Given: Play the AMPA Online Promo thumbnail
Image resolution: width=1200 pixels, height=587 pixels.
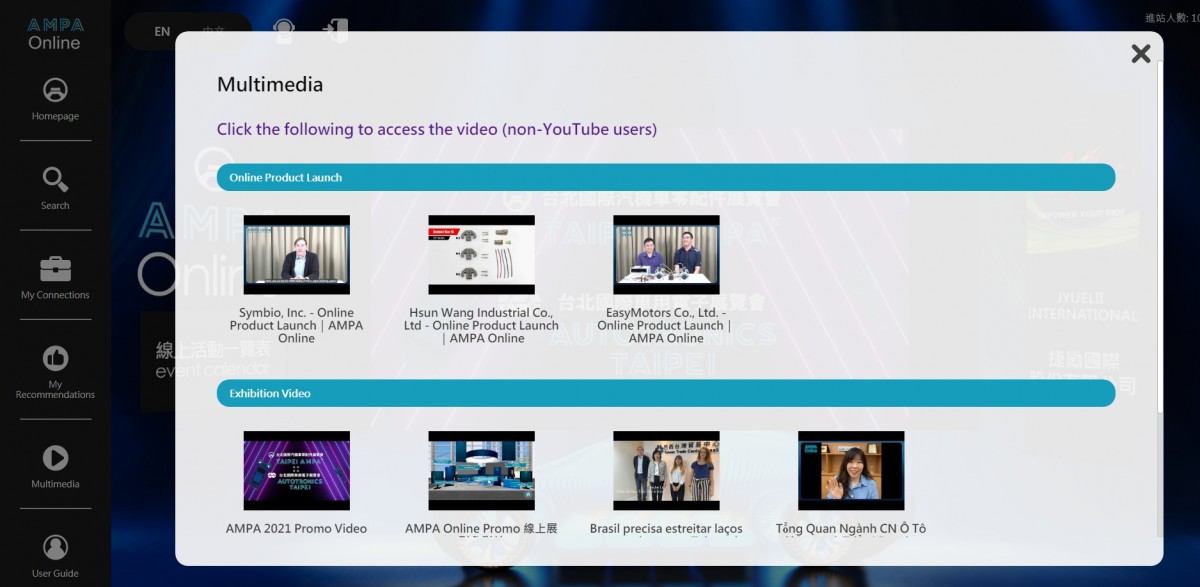Looking at the screenshot, I should pyautogui.click(x=482, y=471).
